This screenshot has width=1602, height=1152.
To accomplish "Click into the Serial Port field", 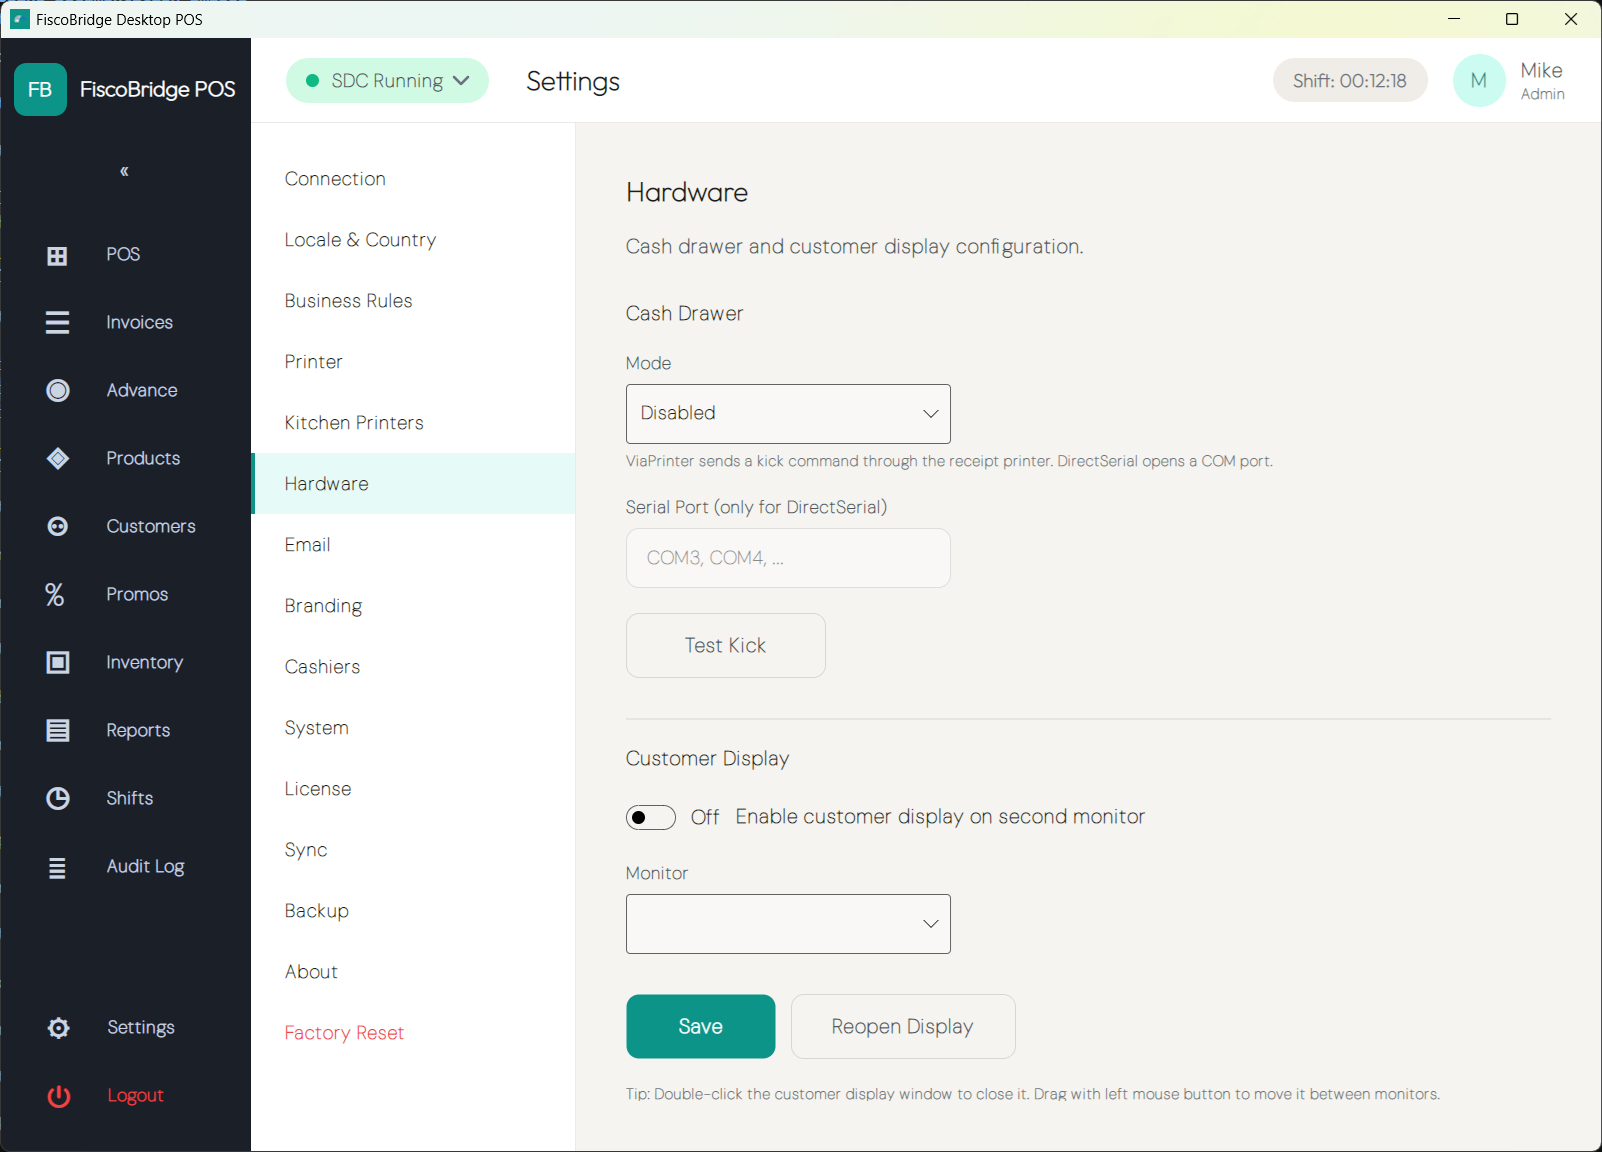I will tap(788, 558).
